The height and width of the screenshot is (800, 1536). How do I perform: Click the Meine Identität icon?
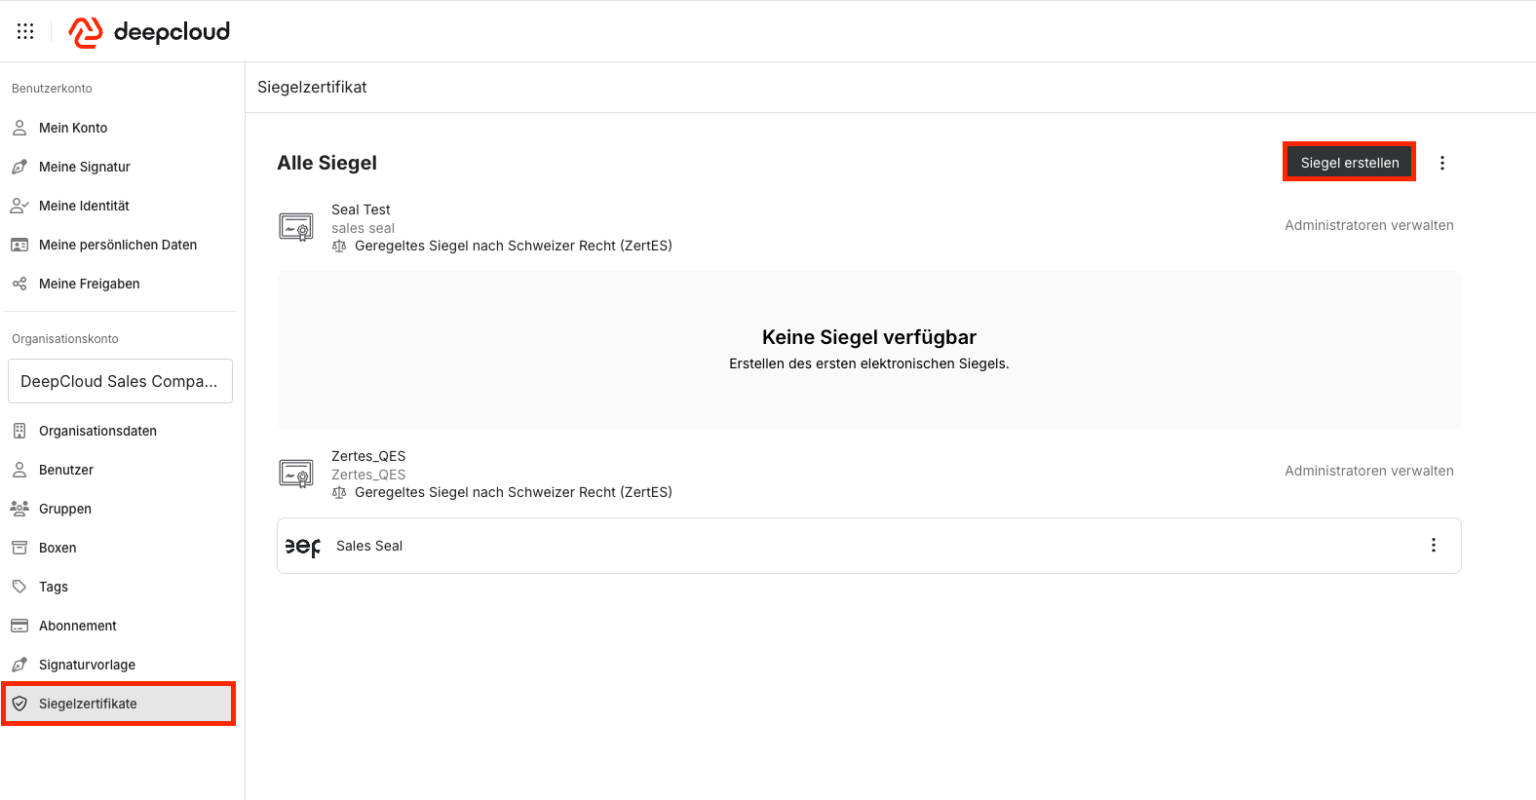(18, 205)
